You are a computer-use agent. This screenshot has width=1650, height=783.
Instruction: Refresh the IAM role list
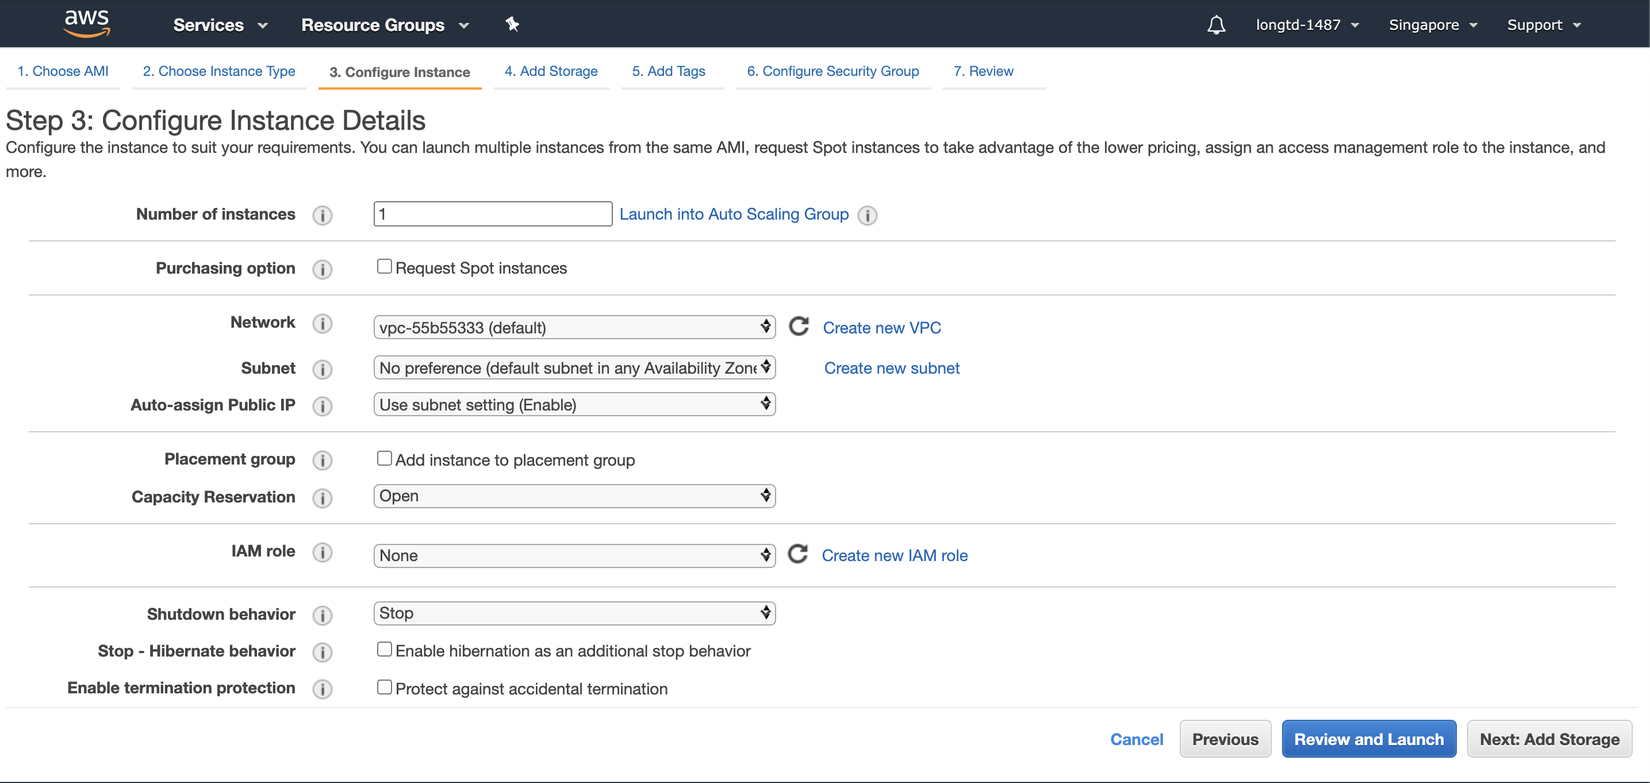(798, 554)
